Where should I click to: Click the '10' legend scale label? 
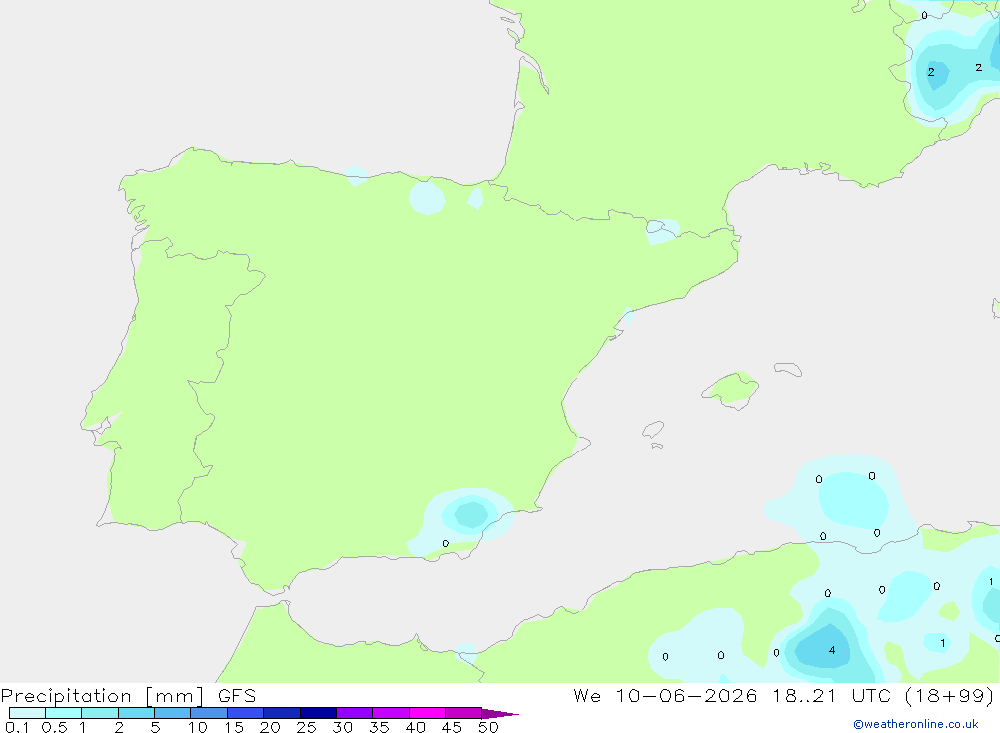pyautogui.click(x=198, y=727)
